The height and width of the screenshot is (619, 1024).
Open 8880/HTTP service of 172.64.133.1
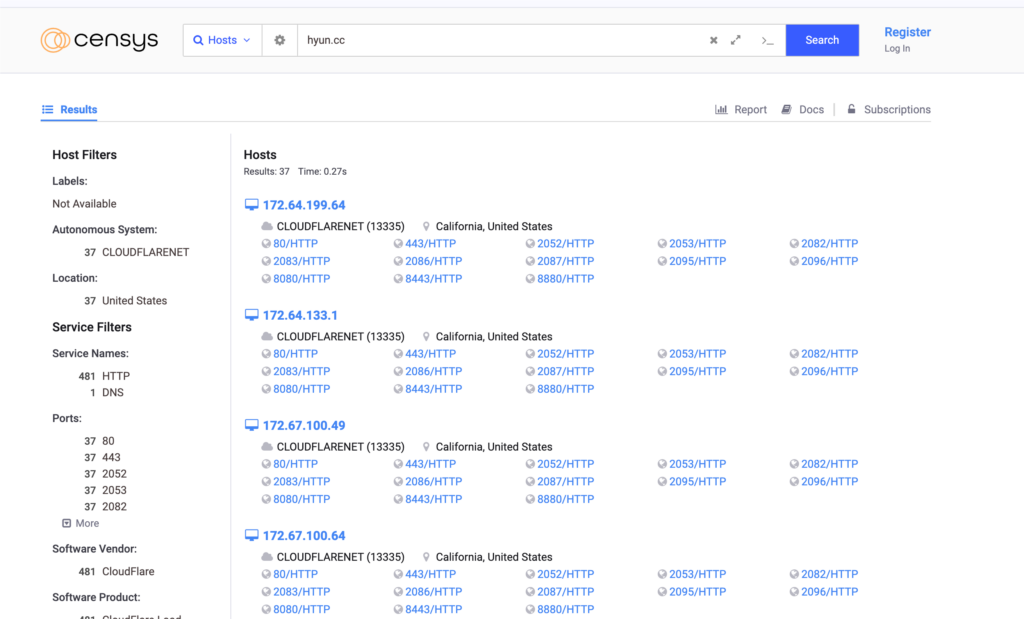566,389
